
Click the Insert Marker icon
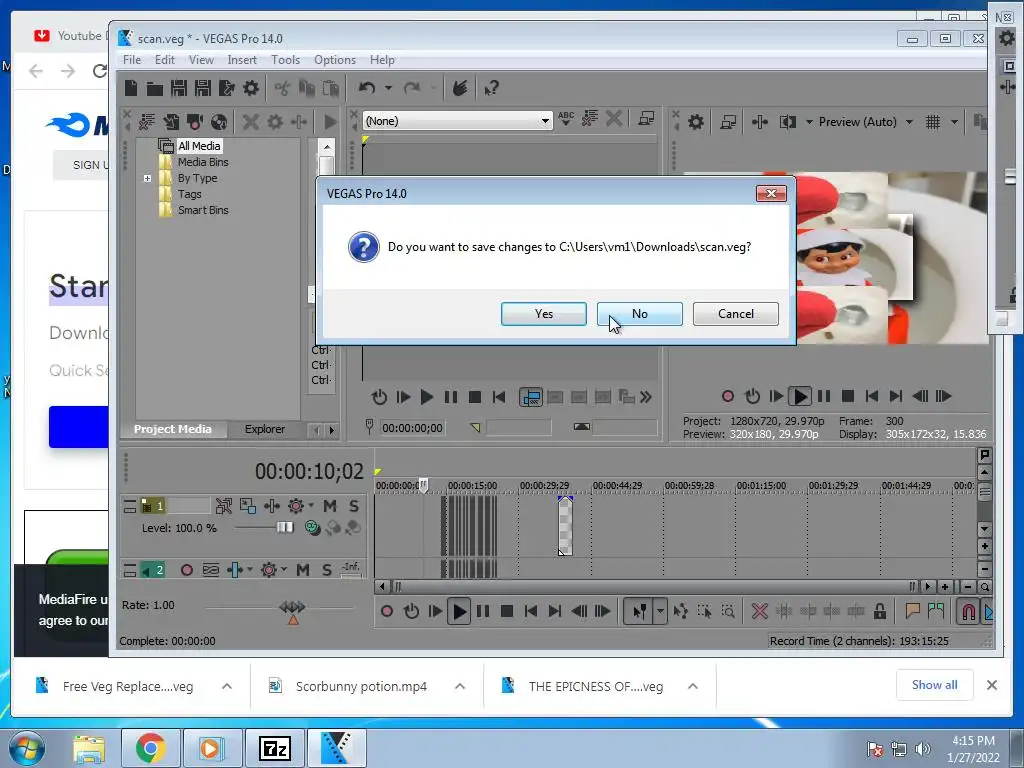(x=912, y=611)
